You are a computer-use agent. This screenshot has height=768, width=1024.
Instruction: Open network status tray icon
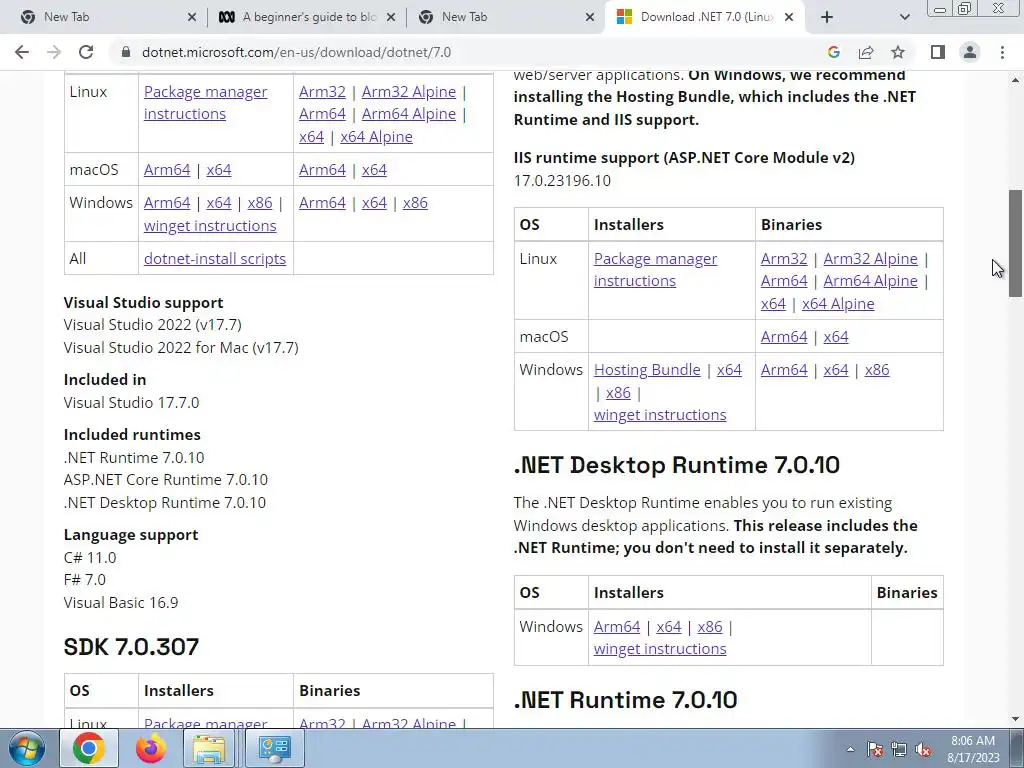coord(899,749)
